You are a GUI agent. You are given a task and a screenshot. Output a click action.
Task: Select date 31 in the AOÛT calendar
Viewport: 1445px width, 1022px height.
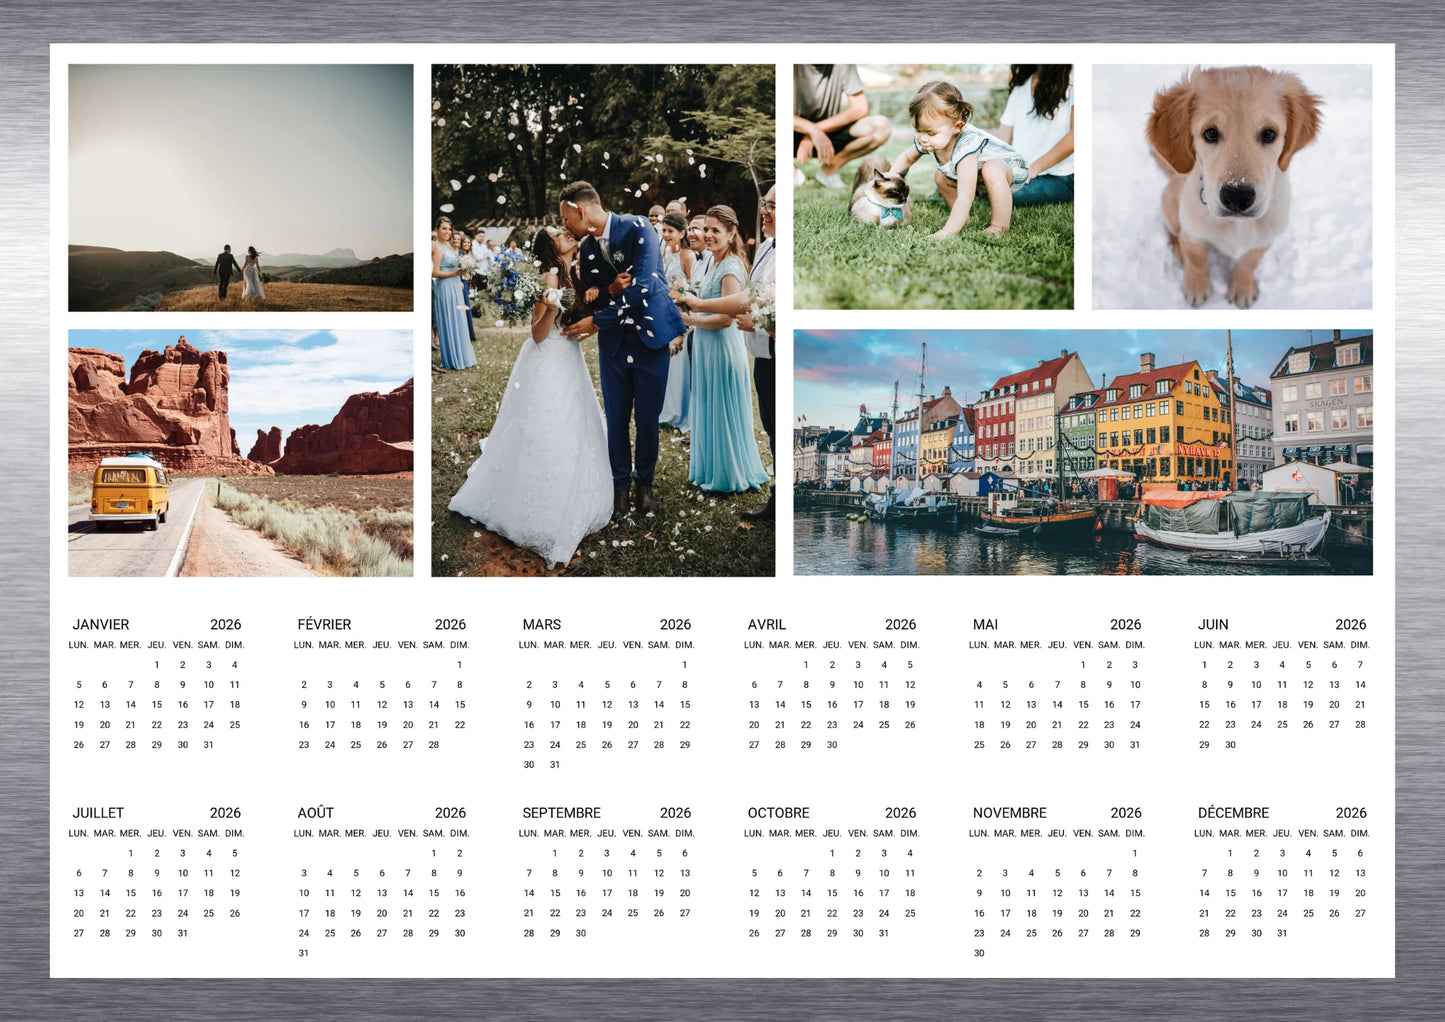pos(304,953)
